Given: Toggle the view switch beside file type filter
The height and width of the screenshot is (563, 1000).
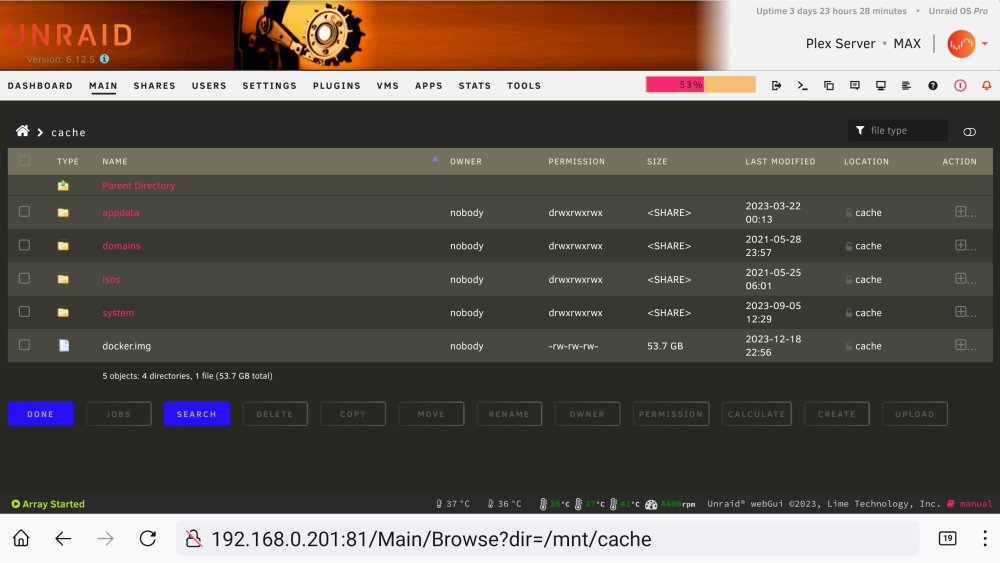Looking at the screenshot, I should click(x=969, y=132).
